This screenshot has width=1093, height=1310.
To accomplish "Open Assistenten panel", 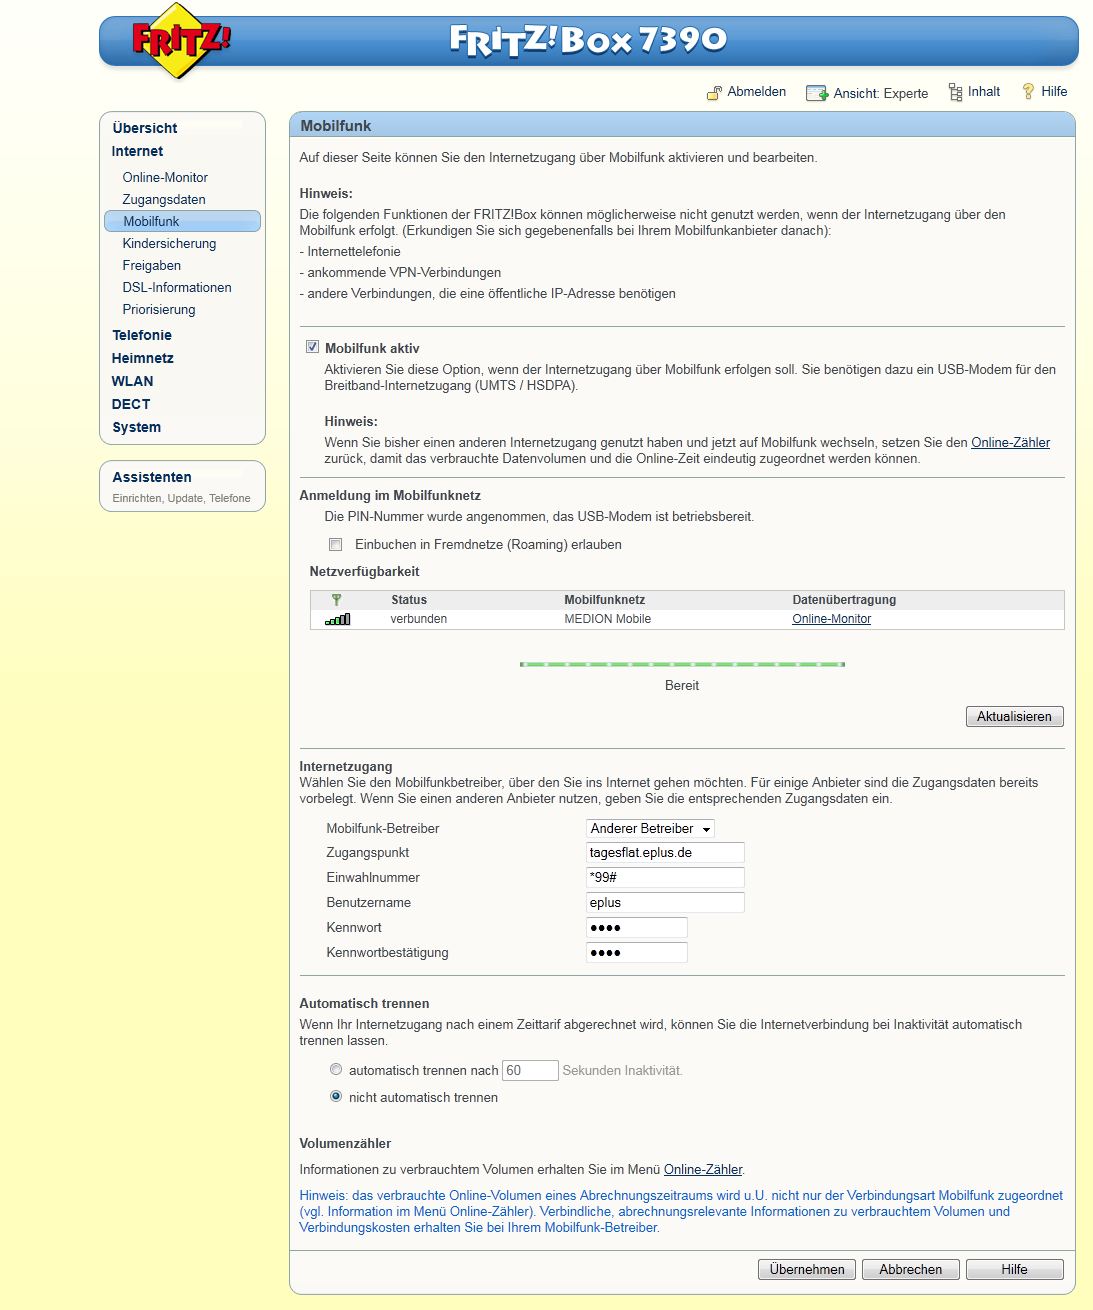I will pos(182,485).
